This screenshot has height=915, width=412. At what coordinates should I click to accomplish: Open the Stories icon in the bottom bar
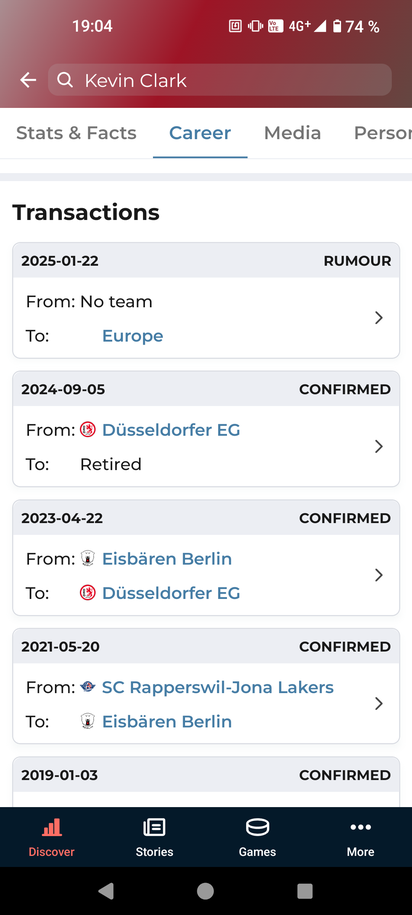[x=155, y=827]
